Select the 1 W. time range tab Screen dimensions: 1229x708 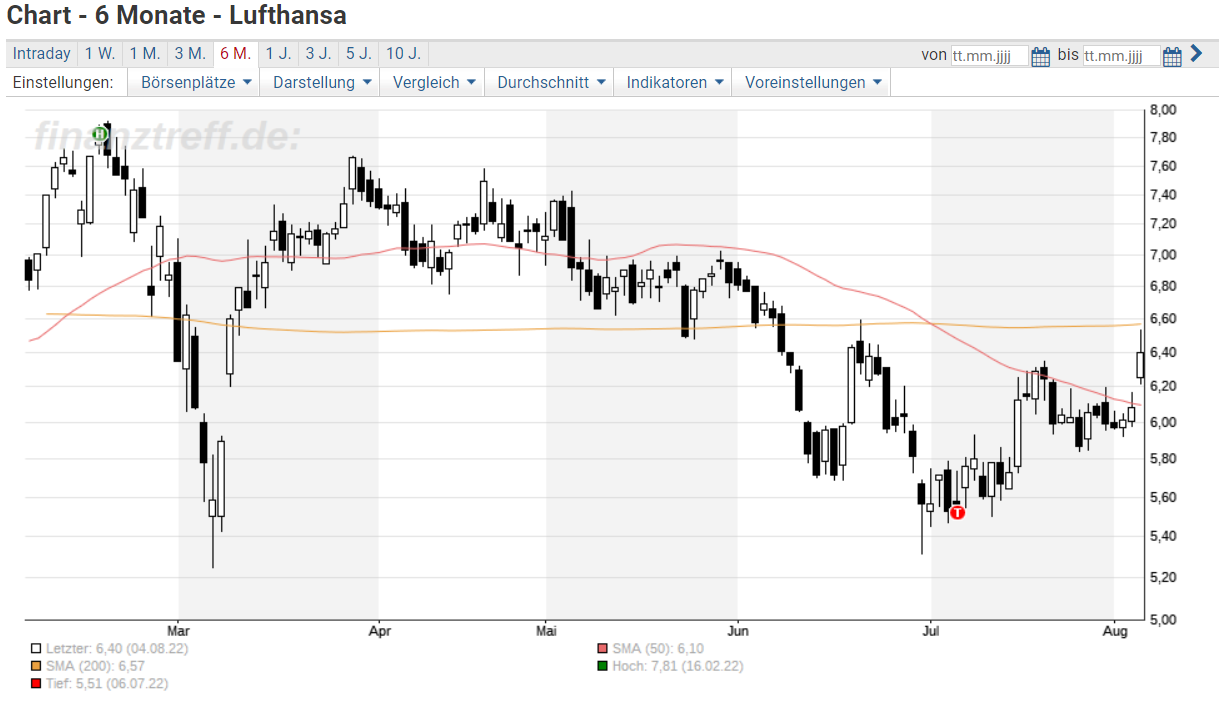(100, 54)
